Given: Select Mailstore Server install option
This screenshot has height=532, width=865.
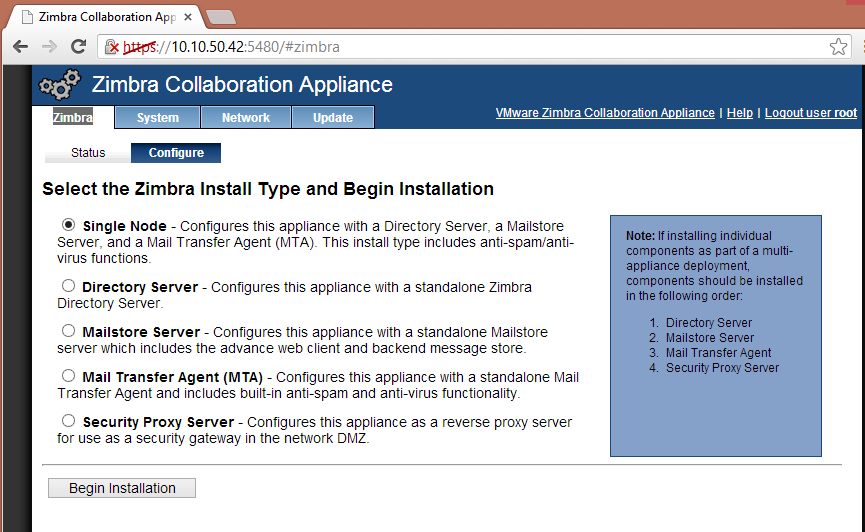Looking at the screenshot, I should [x=68, y=331].
